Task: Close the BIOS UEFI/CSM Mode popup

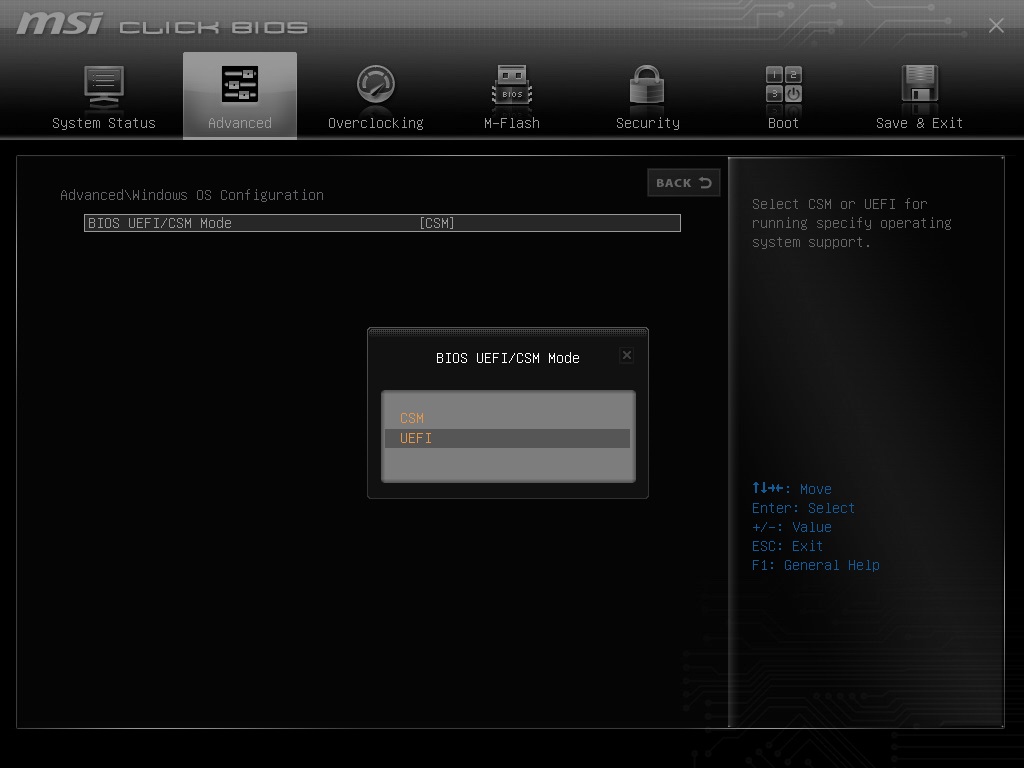Action: 627,355
